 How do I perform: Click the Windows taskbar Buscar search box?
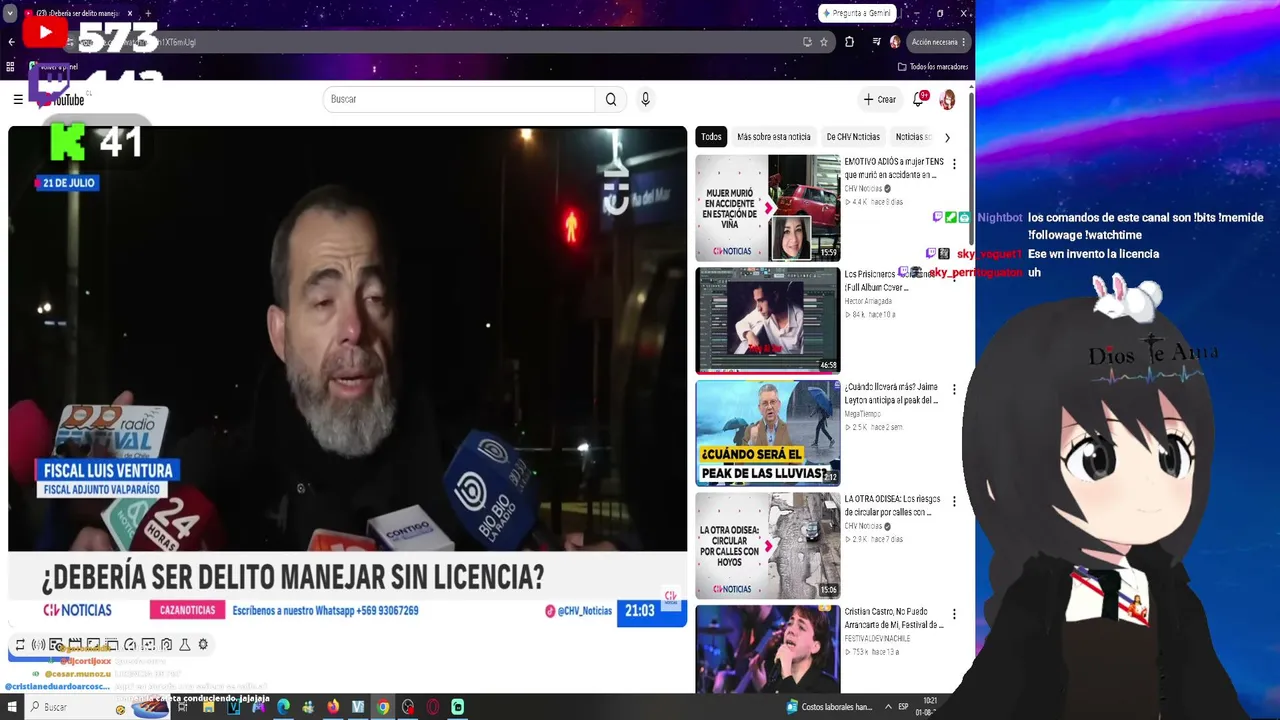(98, 707)
